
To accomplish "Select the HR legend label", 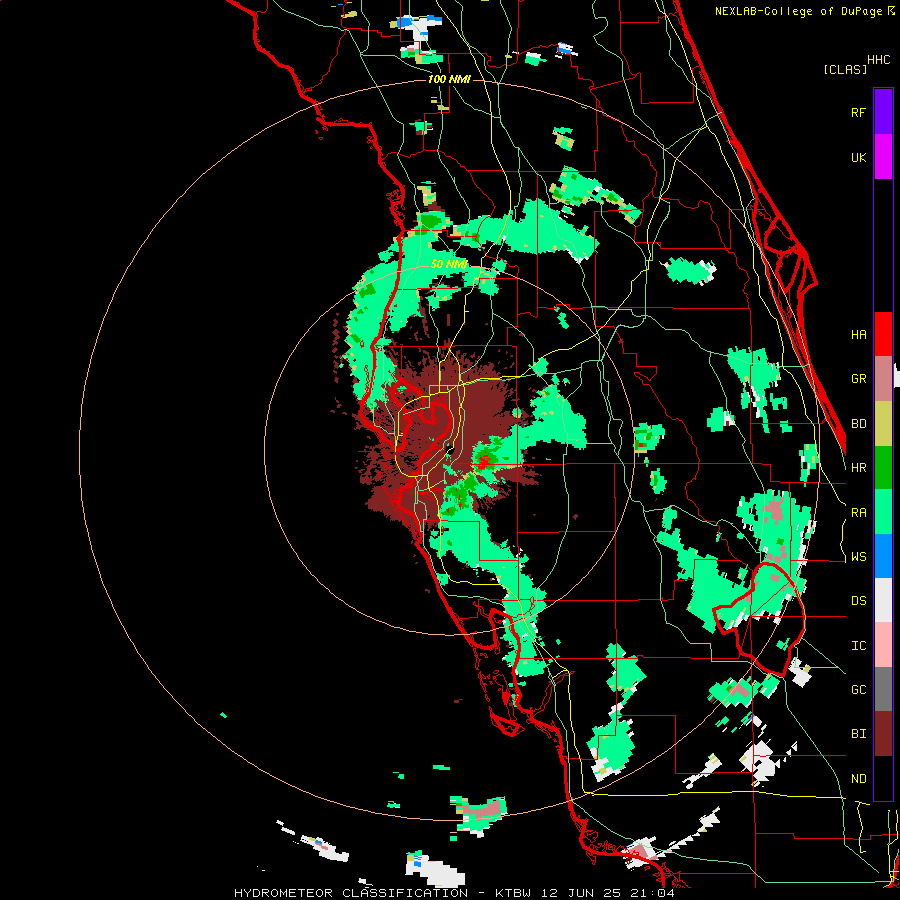I will pos(858,468).
